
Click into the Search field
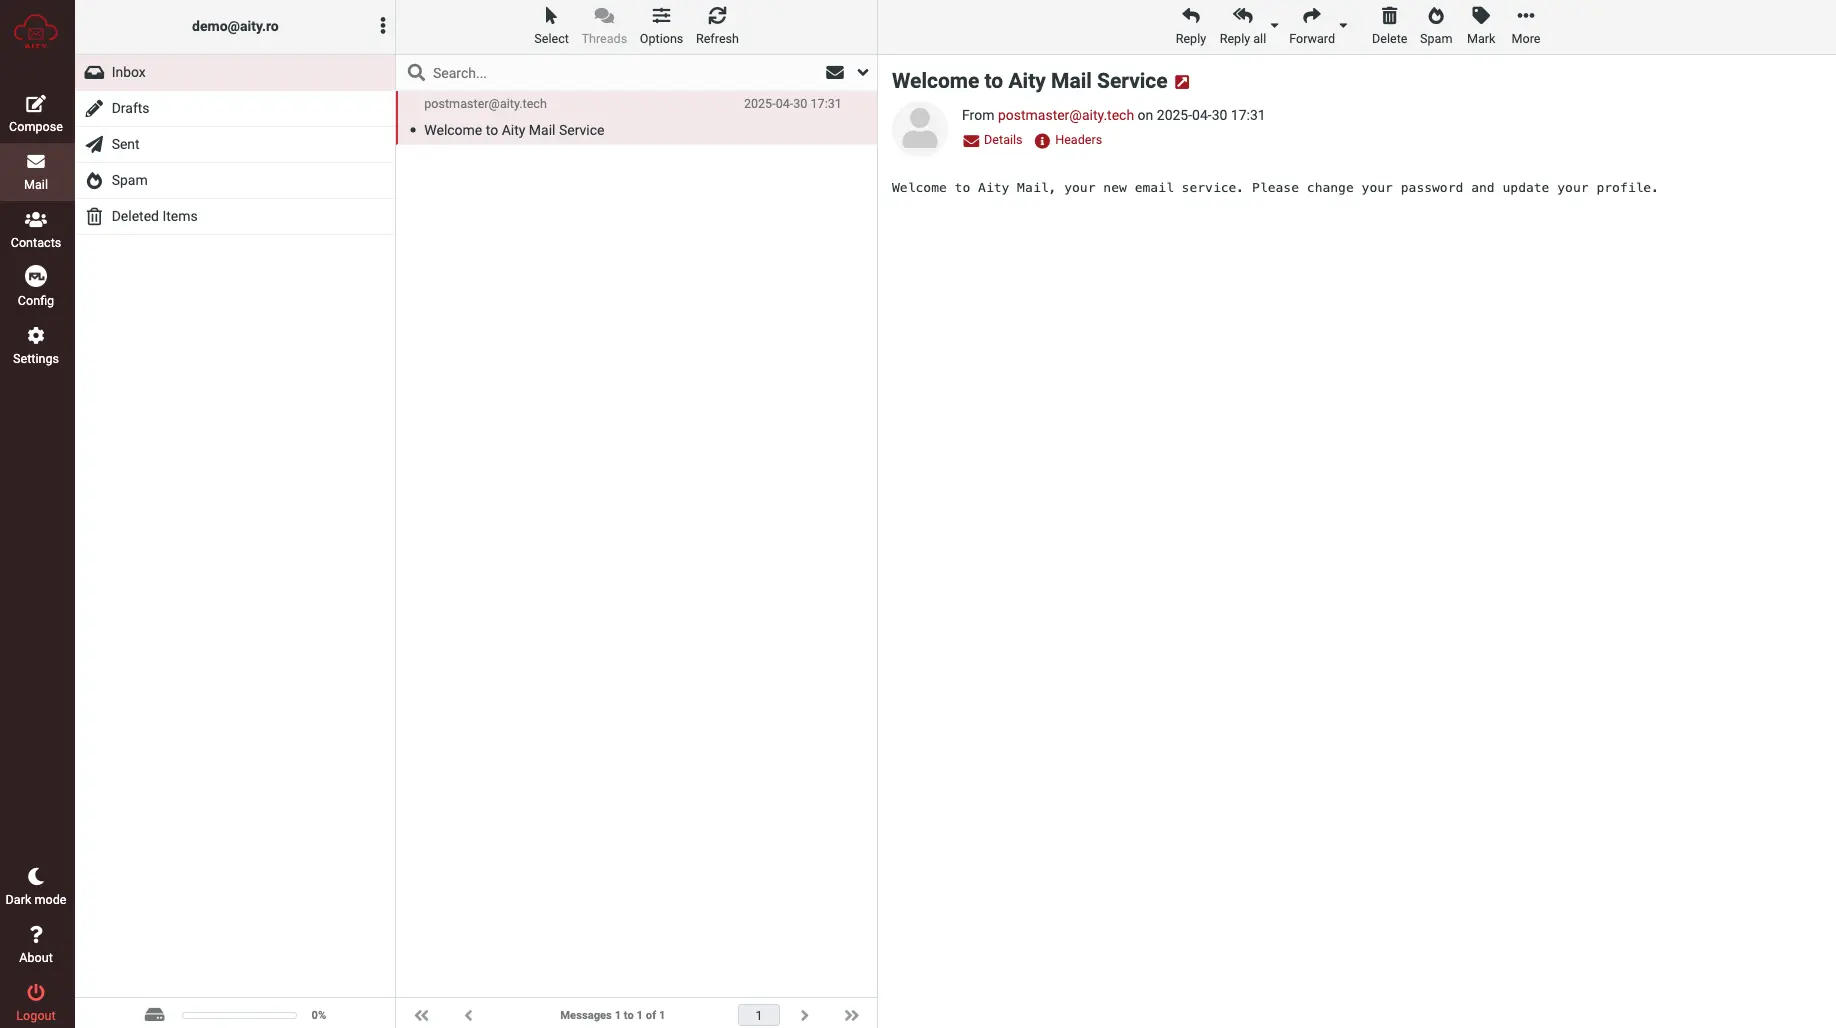tap(620, 73)
